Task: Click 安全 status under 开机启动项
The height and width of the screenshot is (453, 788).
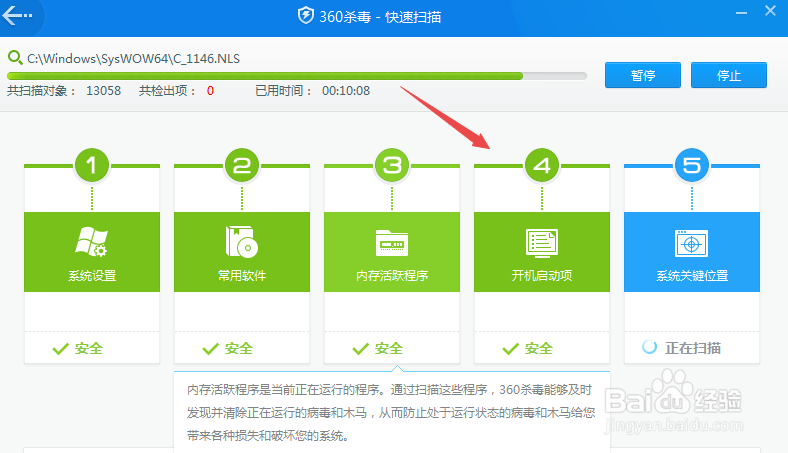Action: 539,348
